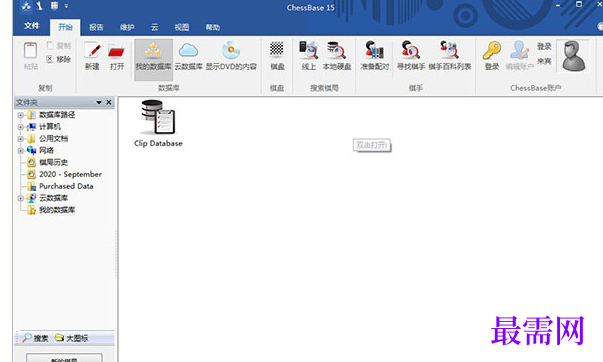Open quick access toolbar customize dropdown

click(x=66, y=6)
